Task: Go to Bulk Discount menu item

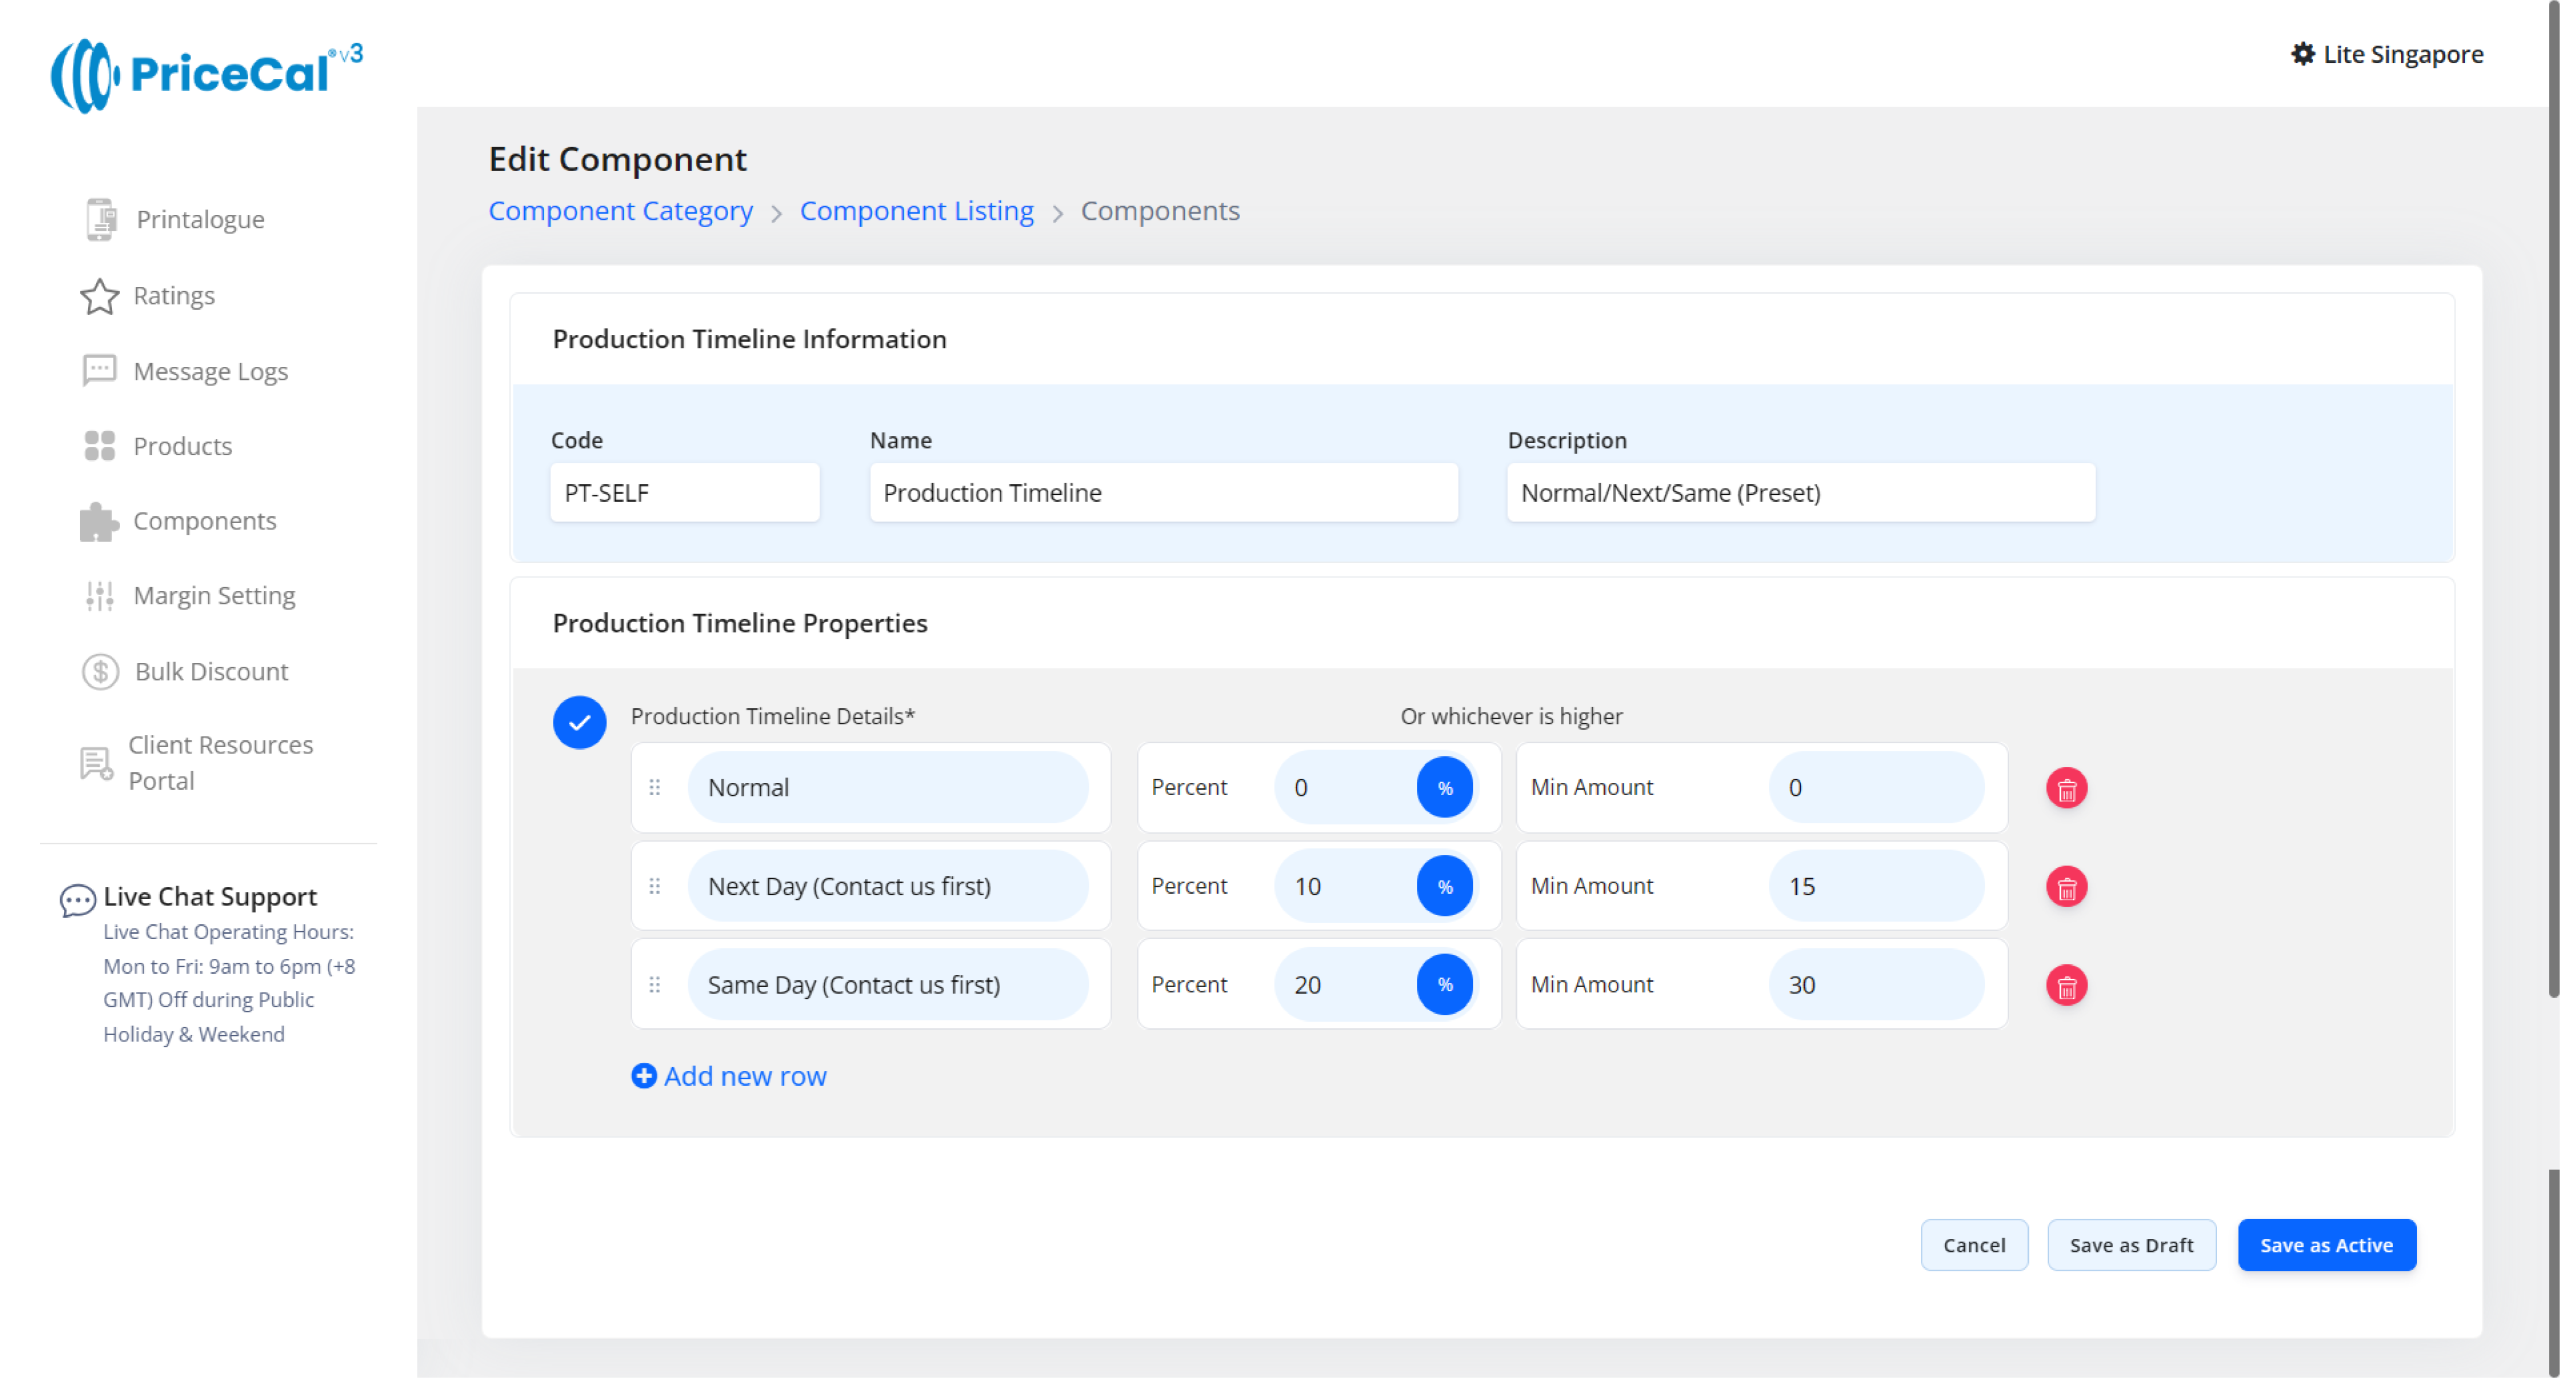Action: click(x=211, y=672)
